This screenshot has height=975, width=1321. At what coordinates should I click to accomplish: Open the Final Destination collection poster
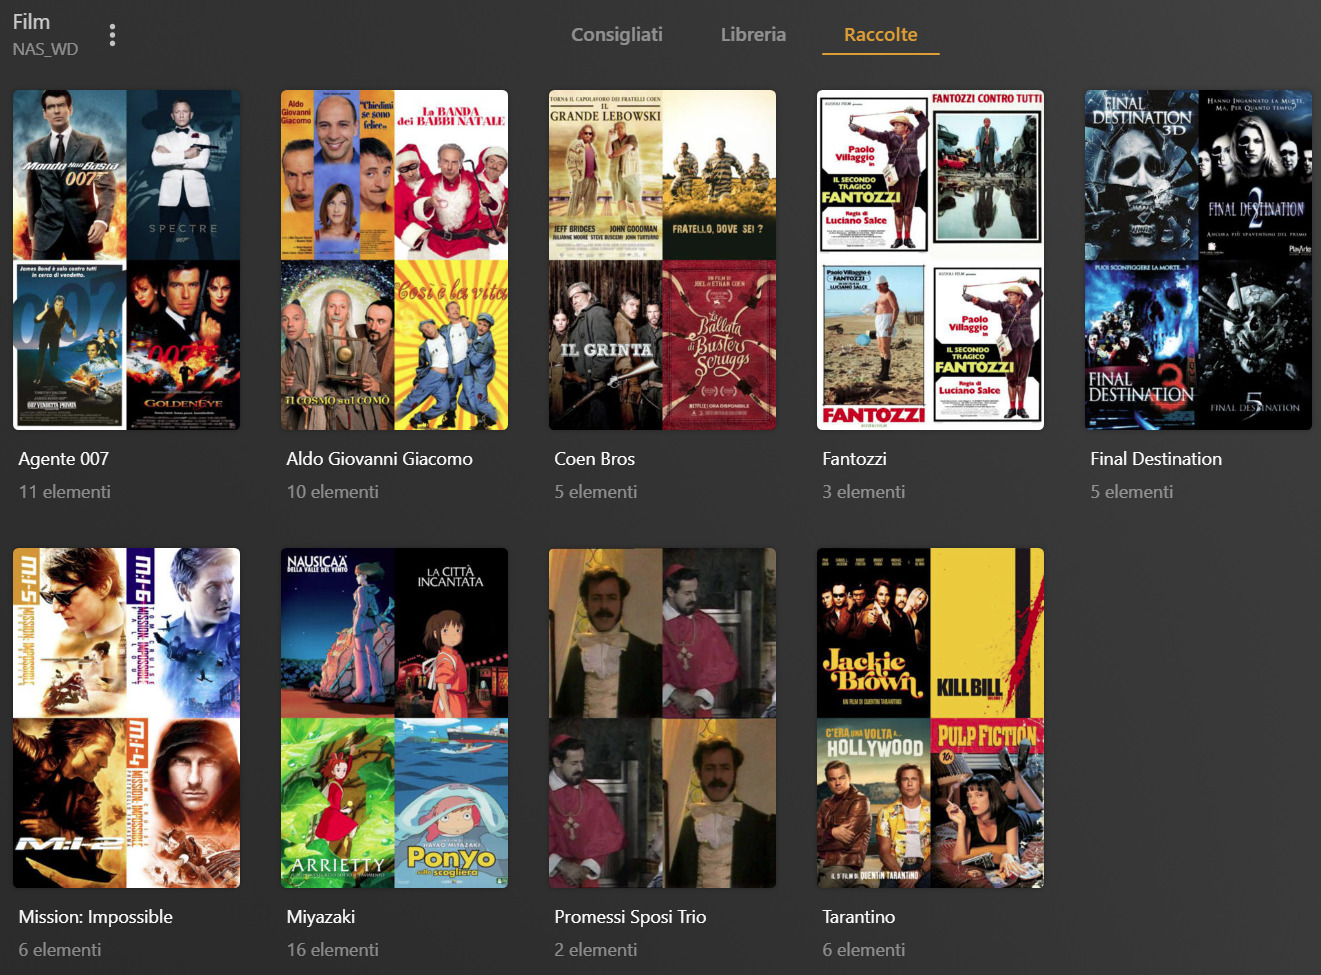pyautogui.click(x=1198, y=260)
